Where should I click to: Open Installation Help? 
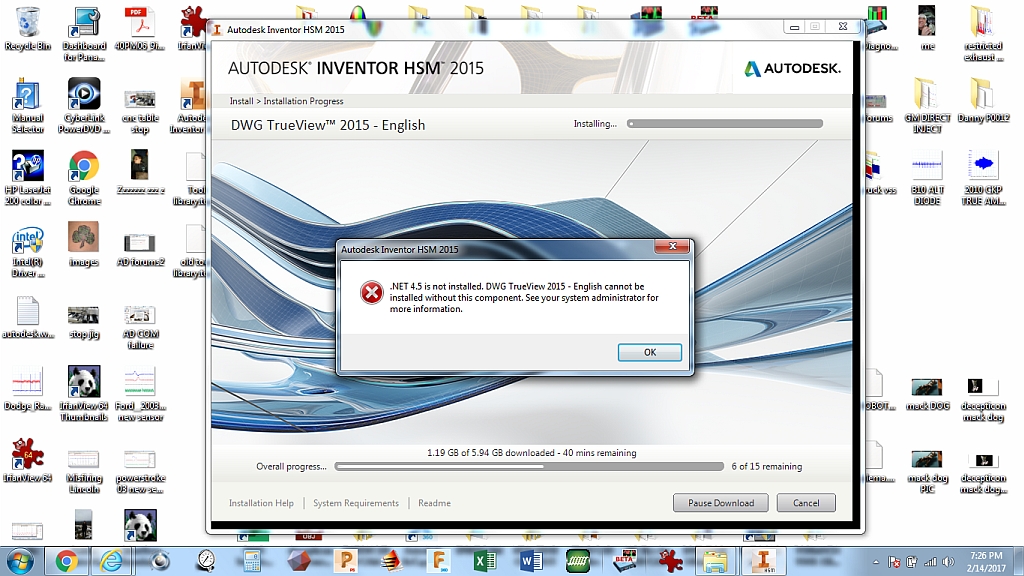click(260, 503)
